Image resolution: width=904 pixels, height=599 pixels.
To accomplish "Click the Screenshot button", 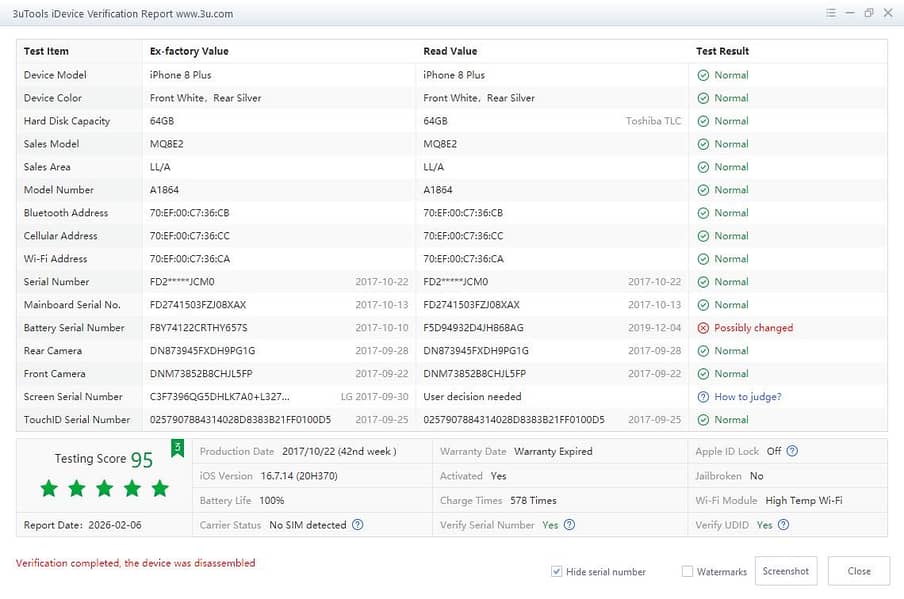I will point(786,571).
